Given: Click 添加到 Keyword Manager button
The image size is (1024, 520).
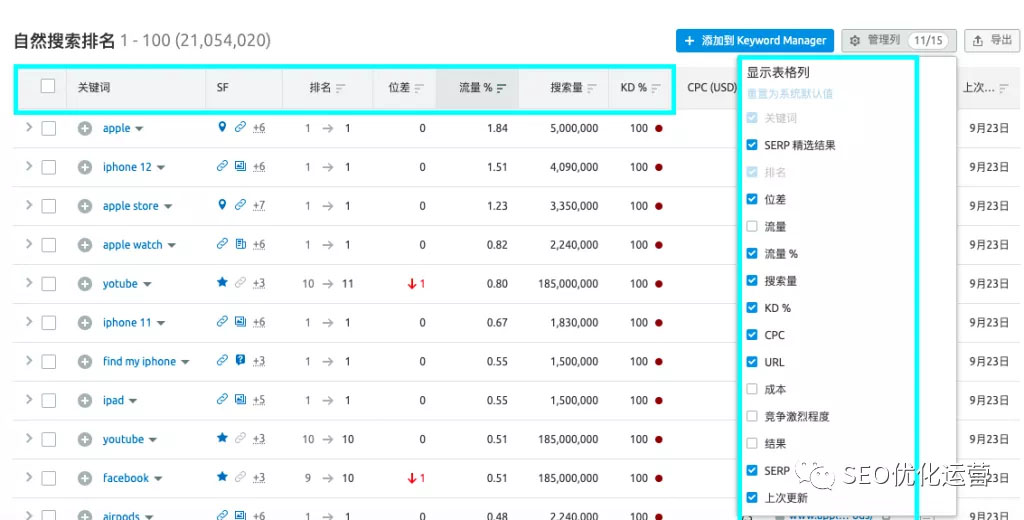Looking at the screenshot, I should pos(755,41).
